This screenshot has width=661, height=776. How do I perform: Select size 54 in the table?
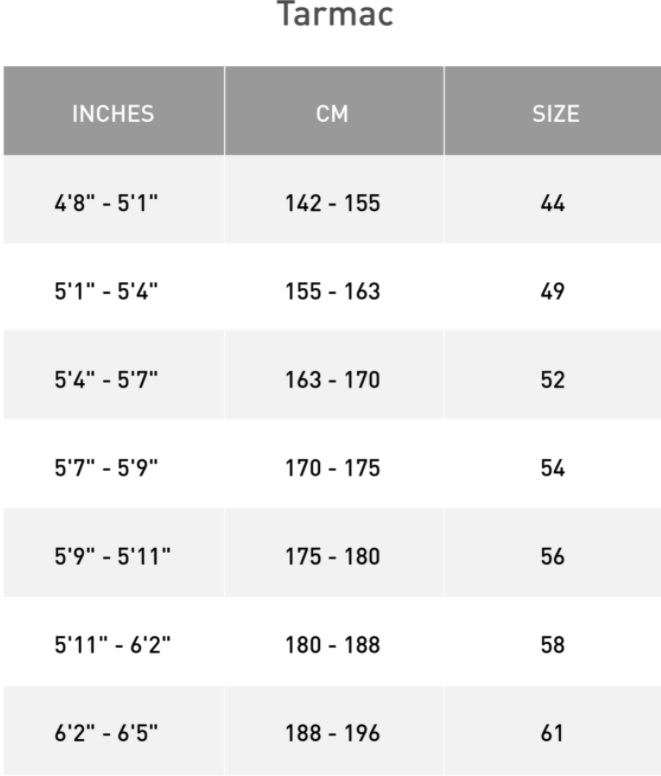(x=553, y=467)
